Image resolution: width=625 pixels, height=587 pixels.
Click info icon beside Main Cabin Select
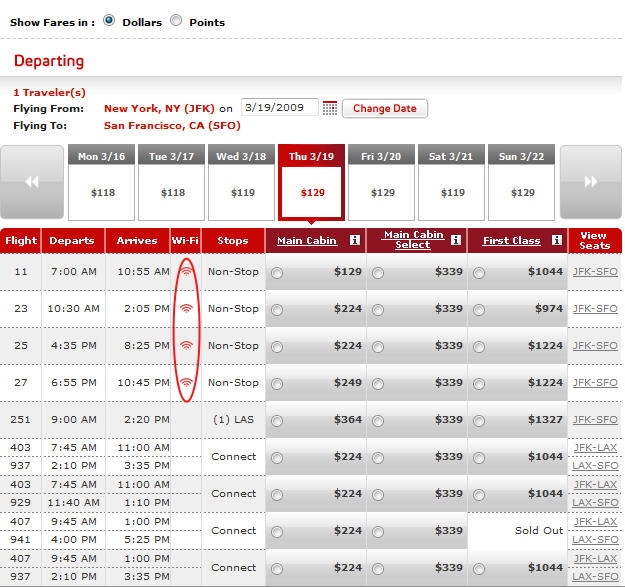pyautogui.click(x=456, y=240)
